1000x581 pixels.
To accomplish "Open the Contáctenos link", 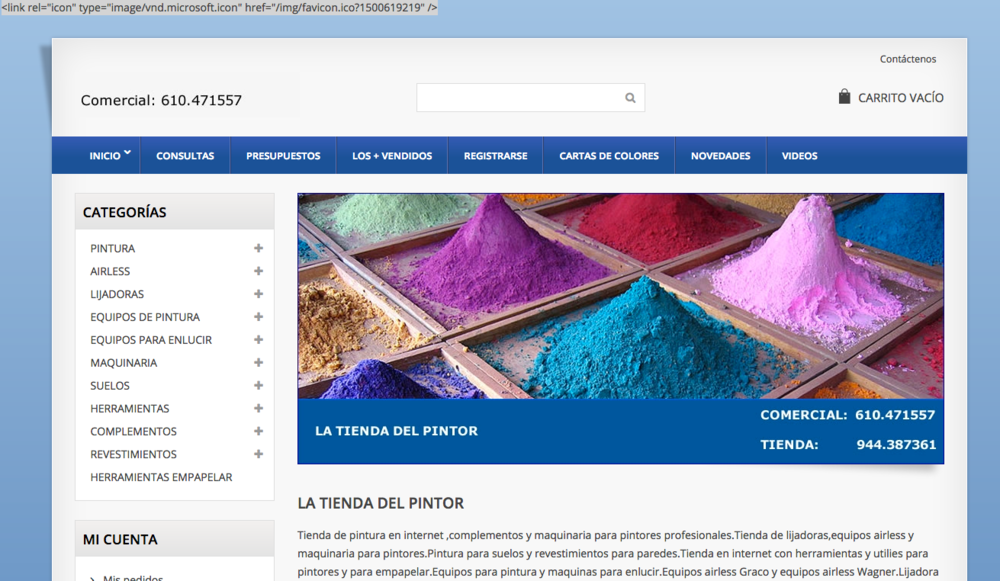I will [x=907, y=58].
